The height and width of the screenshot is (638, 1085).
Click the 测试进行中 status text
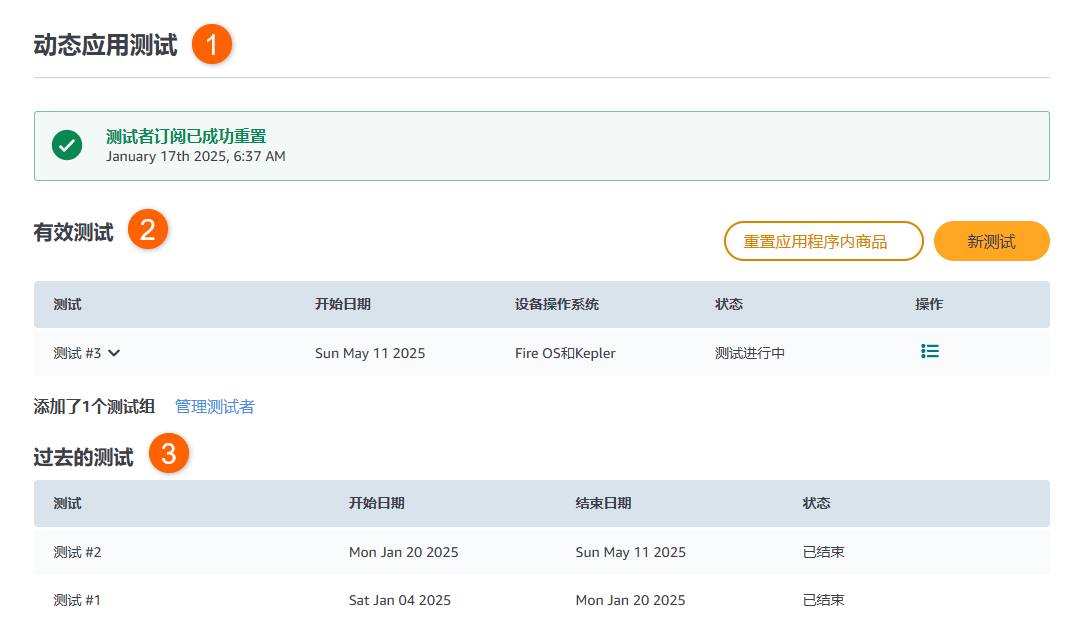[x=749, y=353]
